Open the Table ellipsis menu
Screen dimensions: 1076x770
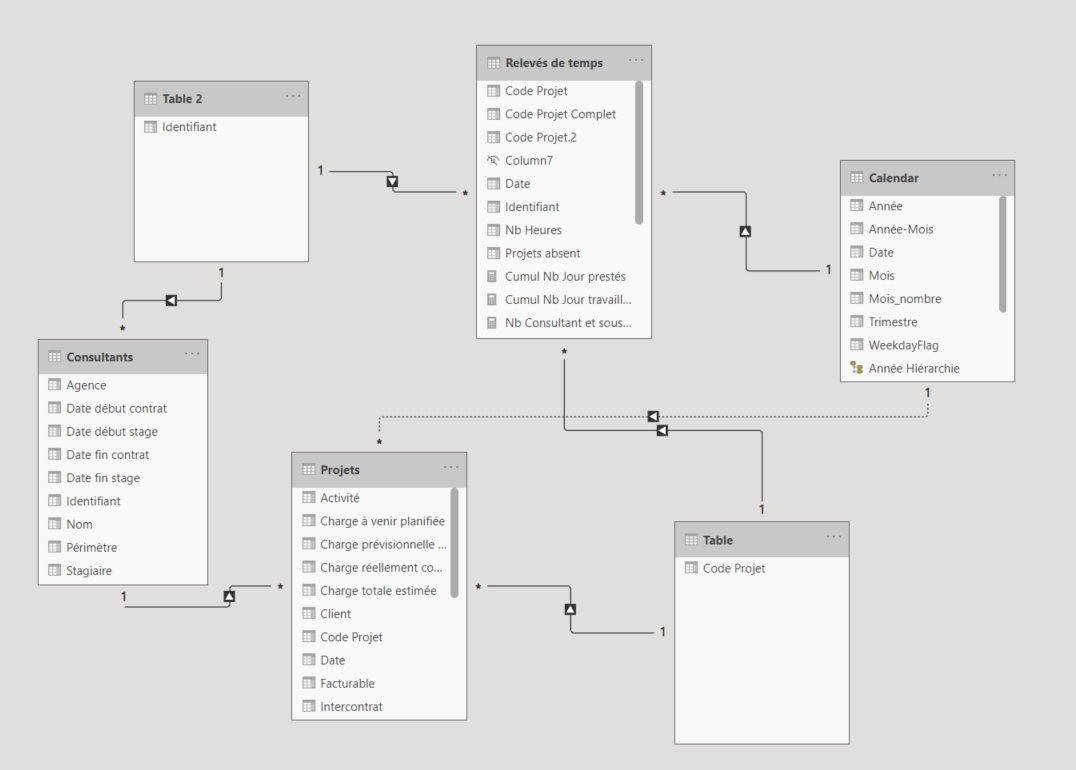pos(834,537)
